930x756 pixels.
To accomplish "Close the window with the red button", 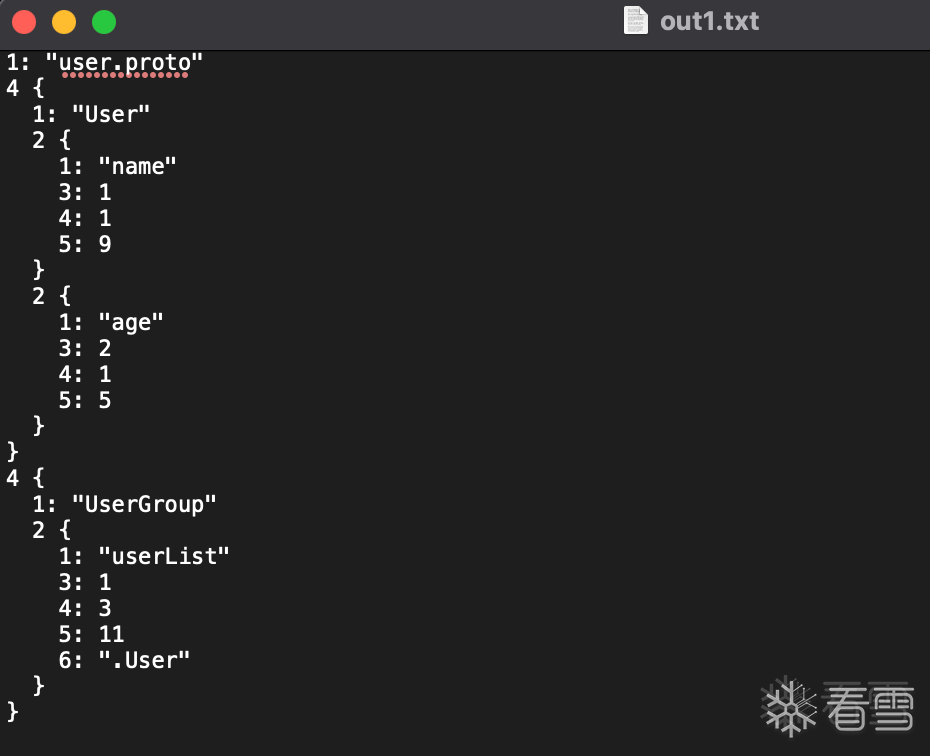I will pyautogui.click(x=24, y=23).
